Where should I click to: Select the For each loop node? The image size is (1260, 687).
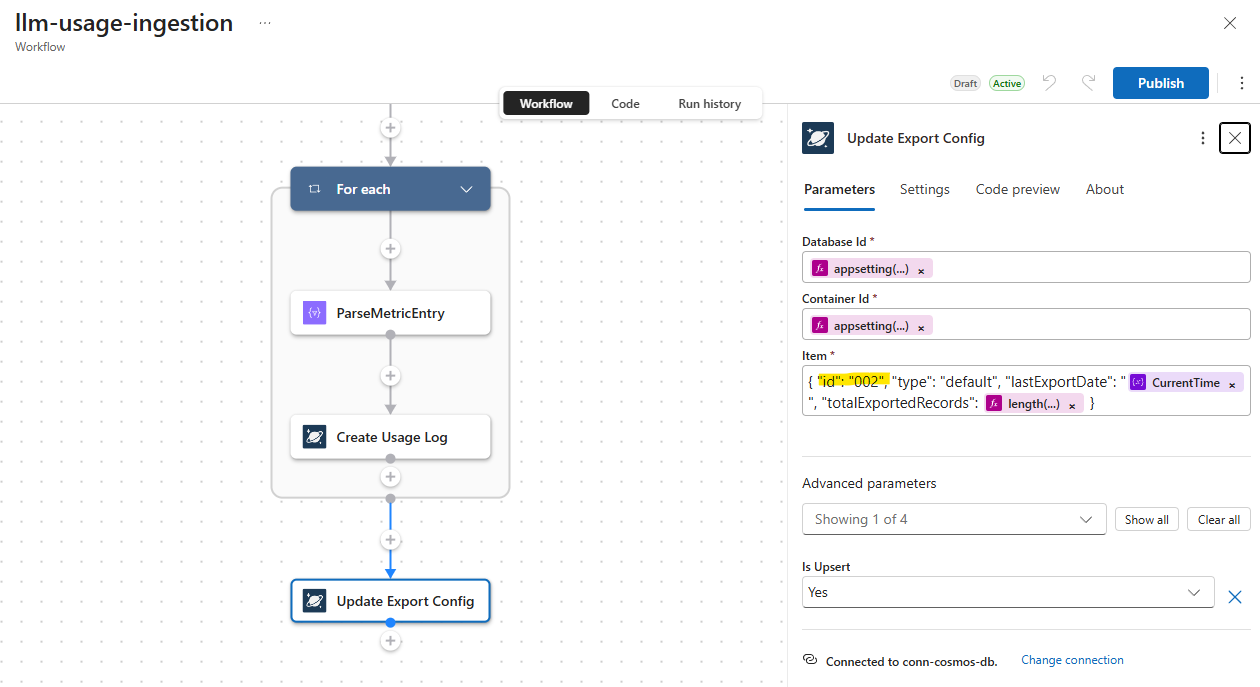tap(390, 189)
